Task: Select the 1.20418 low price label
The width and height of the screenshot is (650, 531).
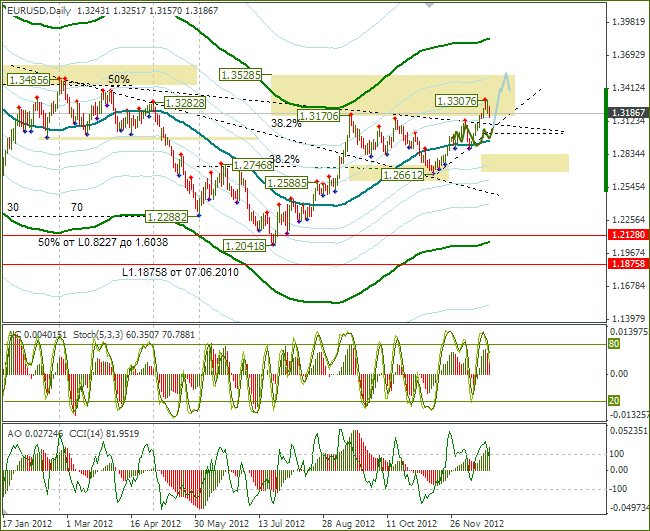Action: coord(245,246)
